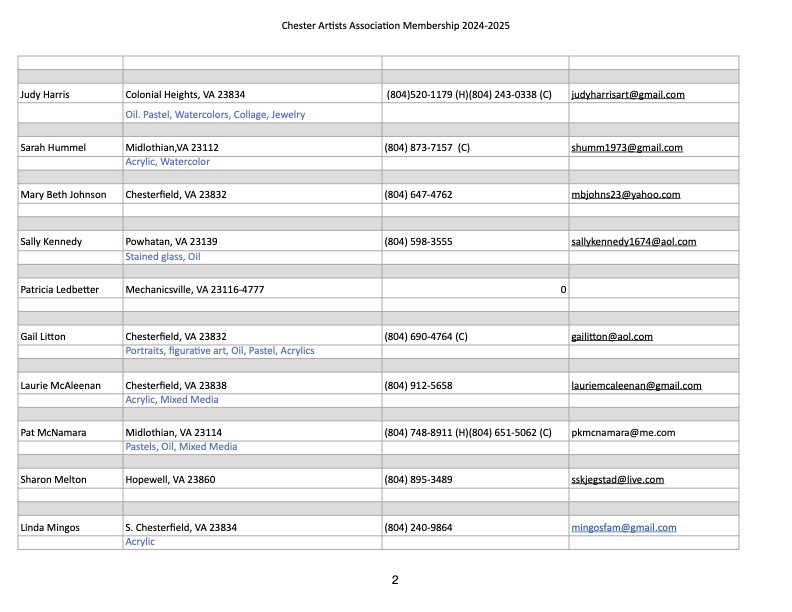Select the Mechanicsville, VA 23116-4777 address
The height and width of the screenshot is (612, 792).
click(194, 290)
